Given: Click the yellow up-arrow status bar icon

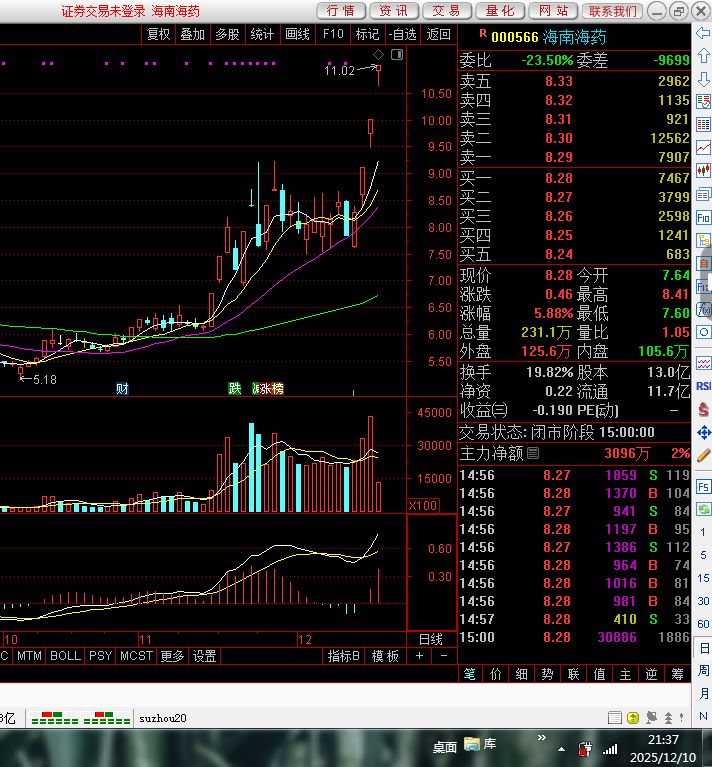Looking at the screenshot, I should tap(633, 718).
